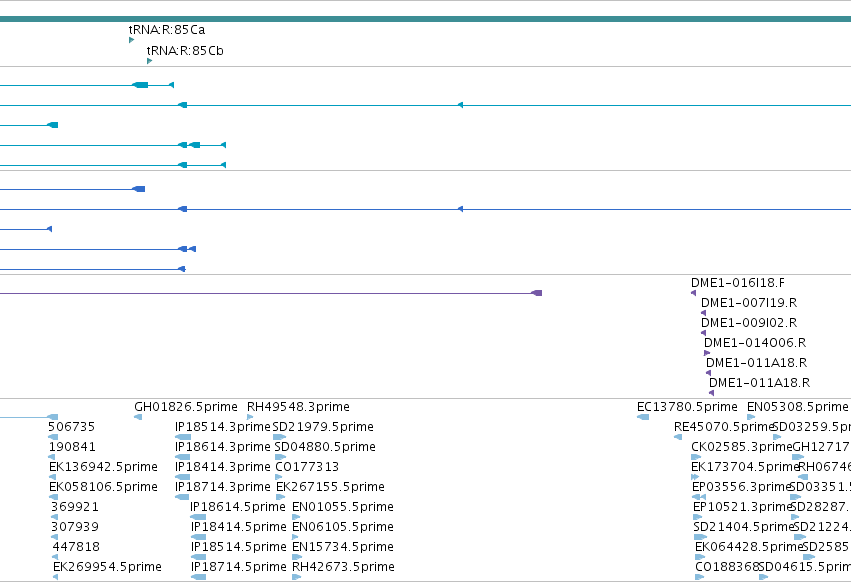
Task: Select the CO188368 label
Action: pos(727,567)
